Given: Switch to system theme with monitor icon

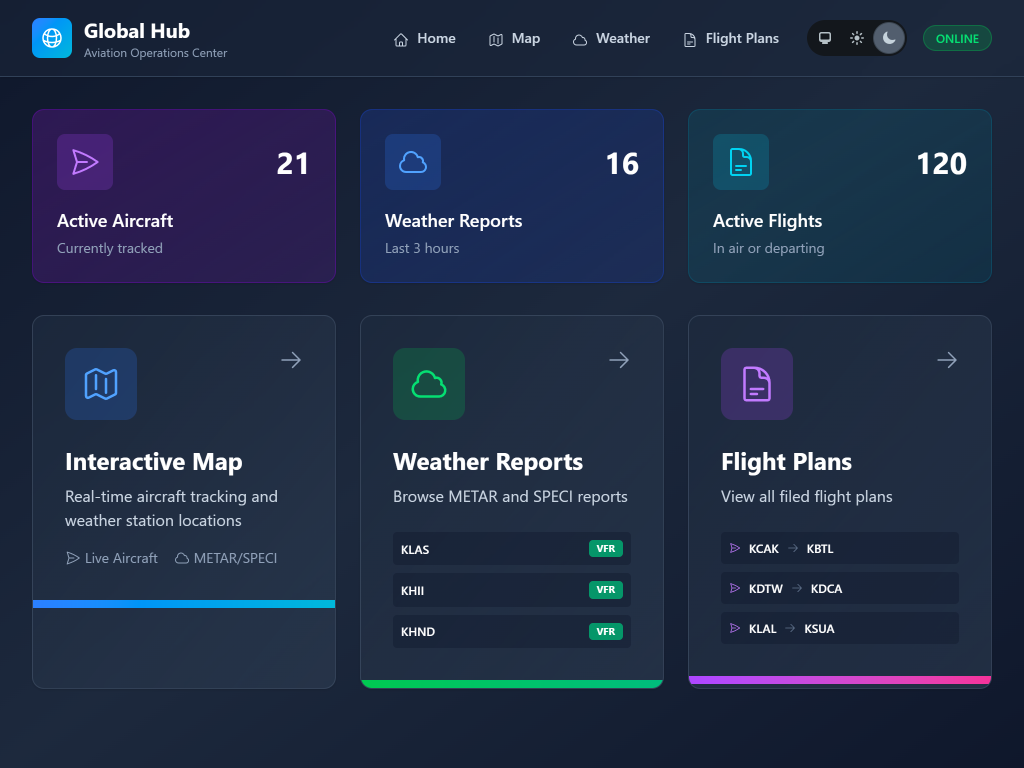Looking at the screenshot, I should click(x=825, y=38).
